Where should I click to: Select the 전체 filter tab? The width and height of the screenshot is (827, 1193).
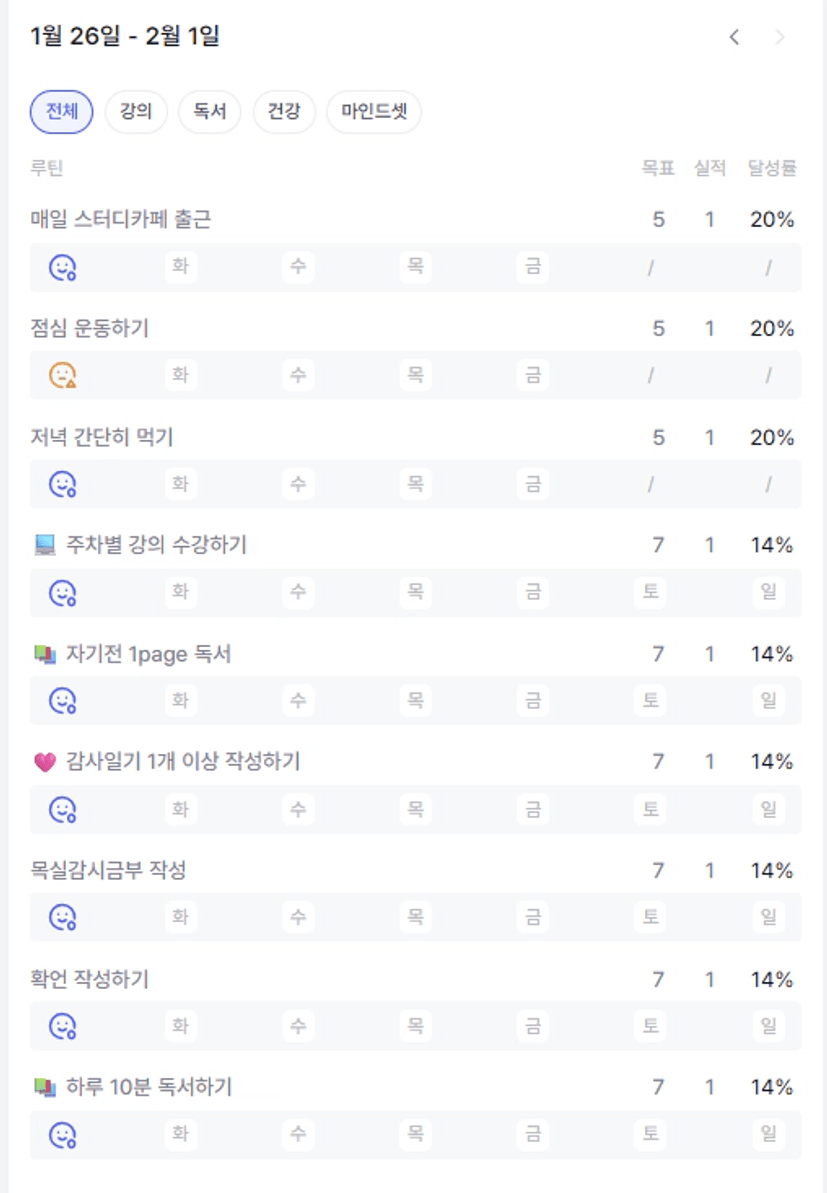pyautogui.click(x=61, y=112)
